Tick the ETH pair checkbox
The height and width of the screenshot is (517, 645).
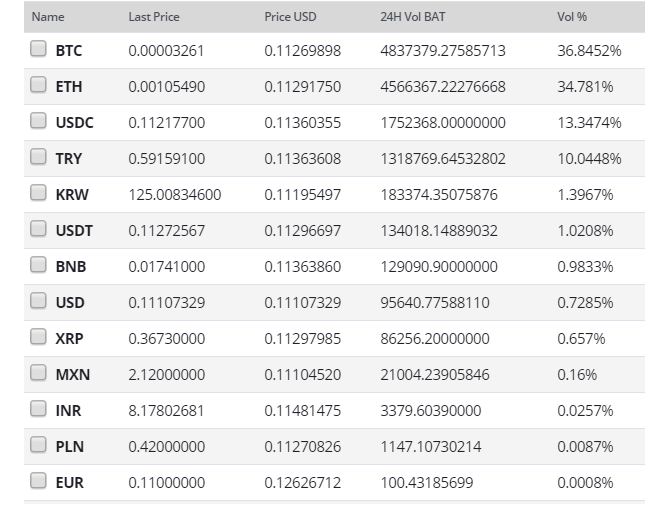pos(38,85)
